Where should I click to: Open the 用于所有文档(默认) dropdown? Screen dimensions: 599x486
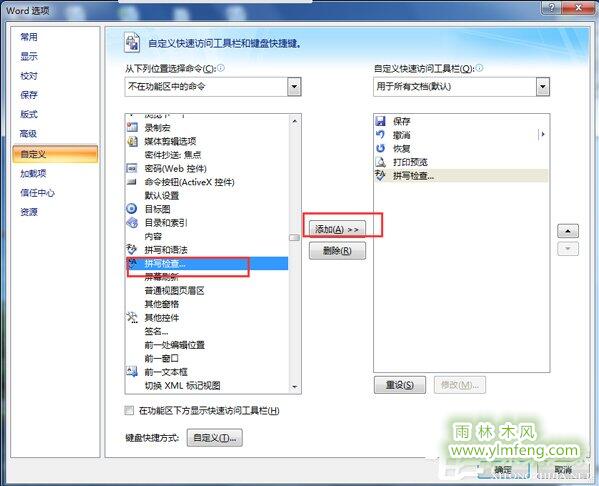pyautogui.click(x=542, y=87)
